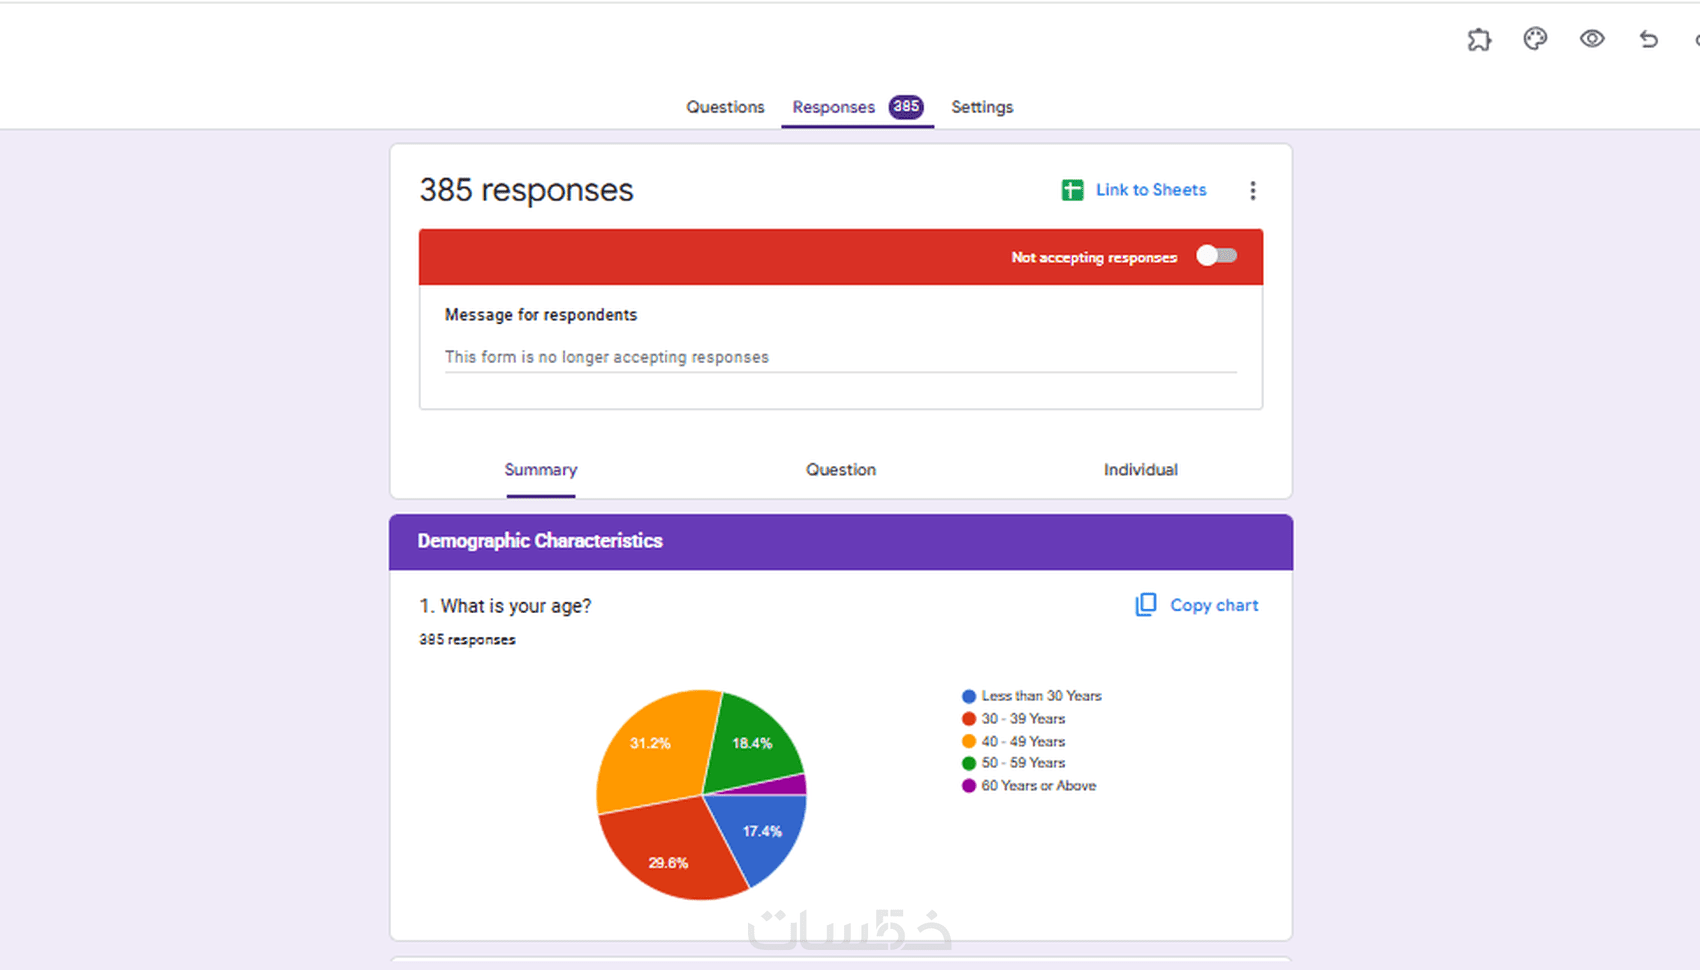Click the red 30 - 39 Years legend dot
1700x970 pixels.
(969, 719)
